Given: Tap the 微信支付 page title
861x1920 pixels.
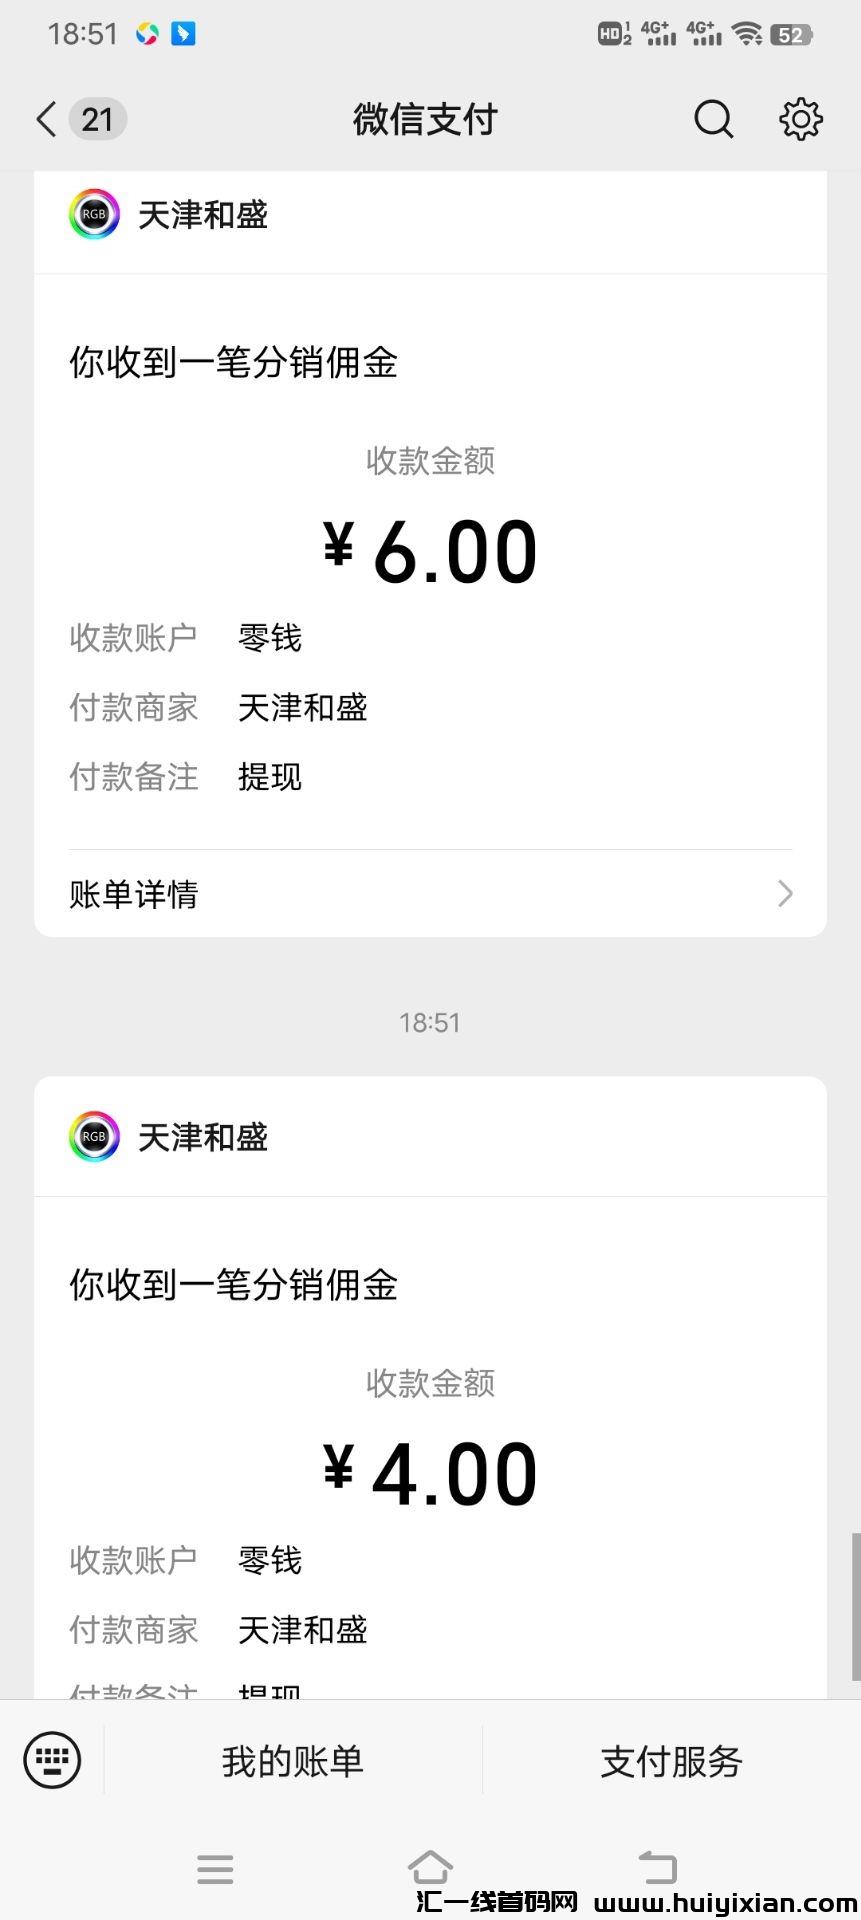Looking at the screenshot, I should [x=425, y=119].
